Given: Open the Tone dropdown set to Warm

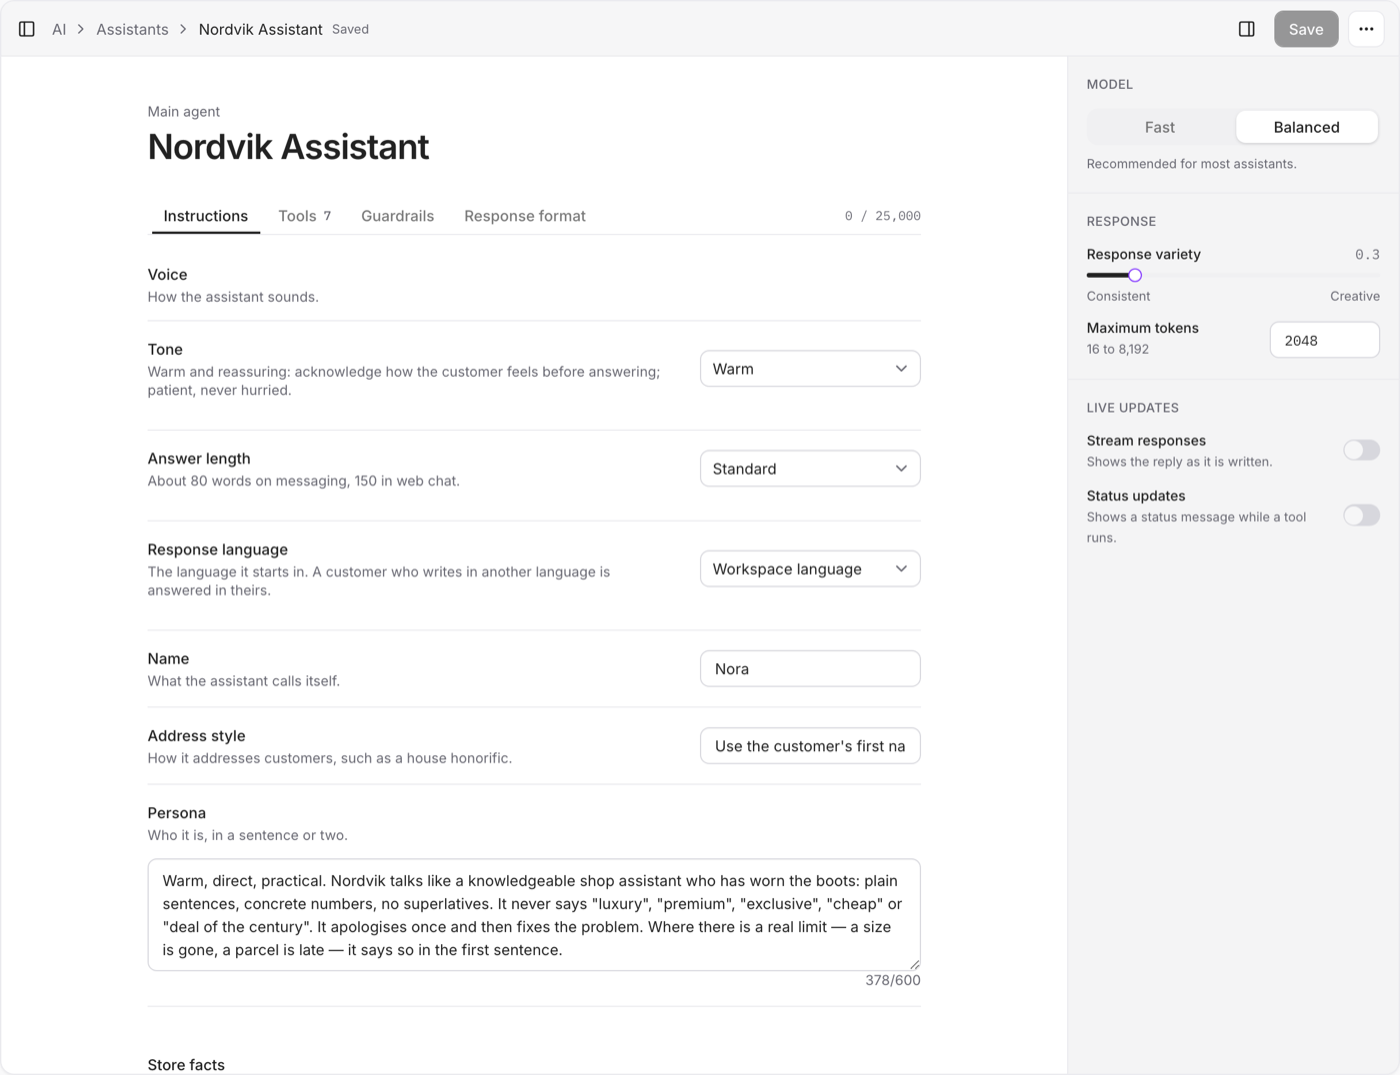Looking at the screenshot, I should tap(810, 369).
